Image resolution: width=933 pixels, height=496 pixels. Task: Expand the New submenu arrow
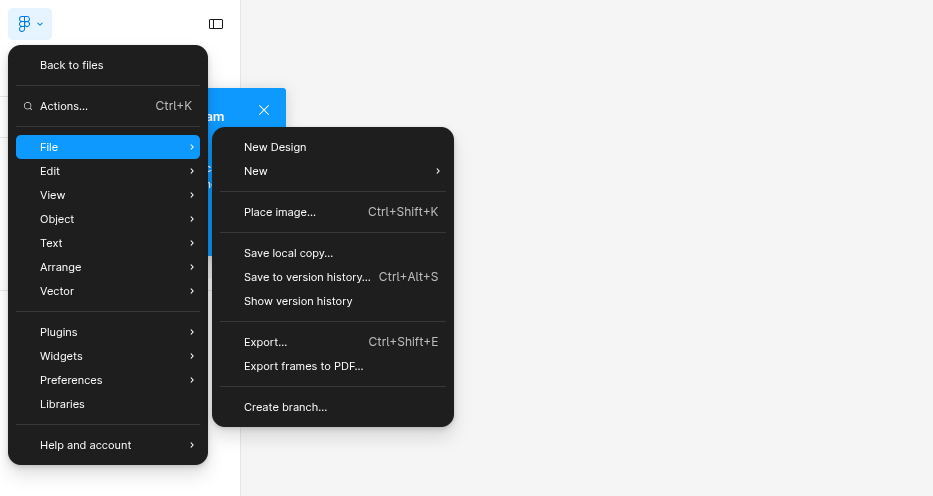click(437, 171)
